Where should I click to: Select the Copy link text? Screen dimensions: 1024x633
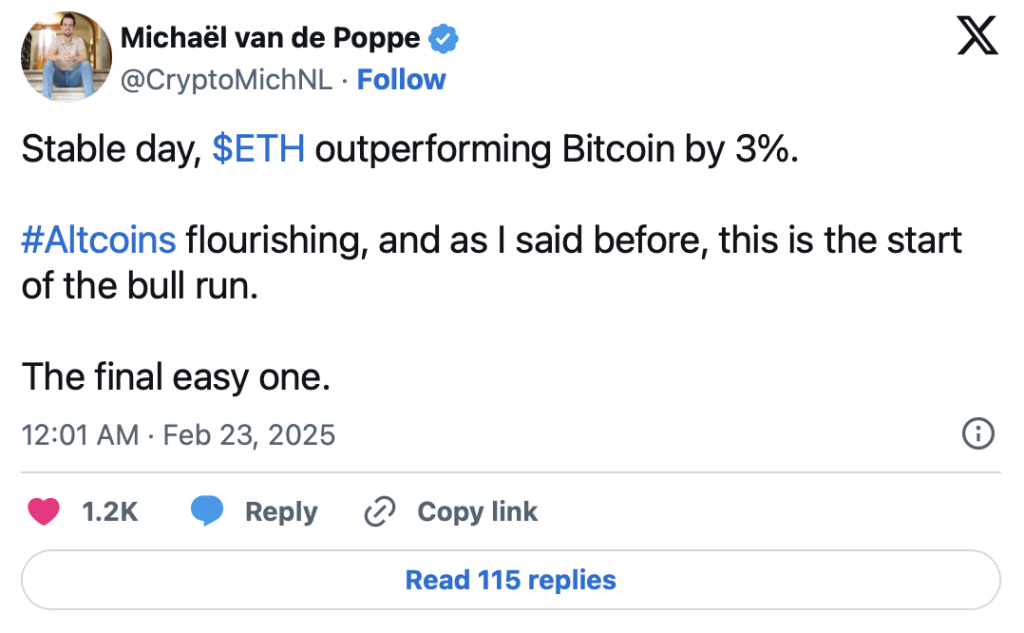477,512
